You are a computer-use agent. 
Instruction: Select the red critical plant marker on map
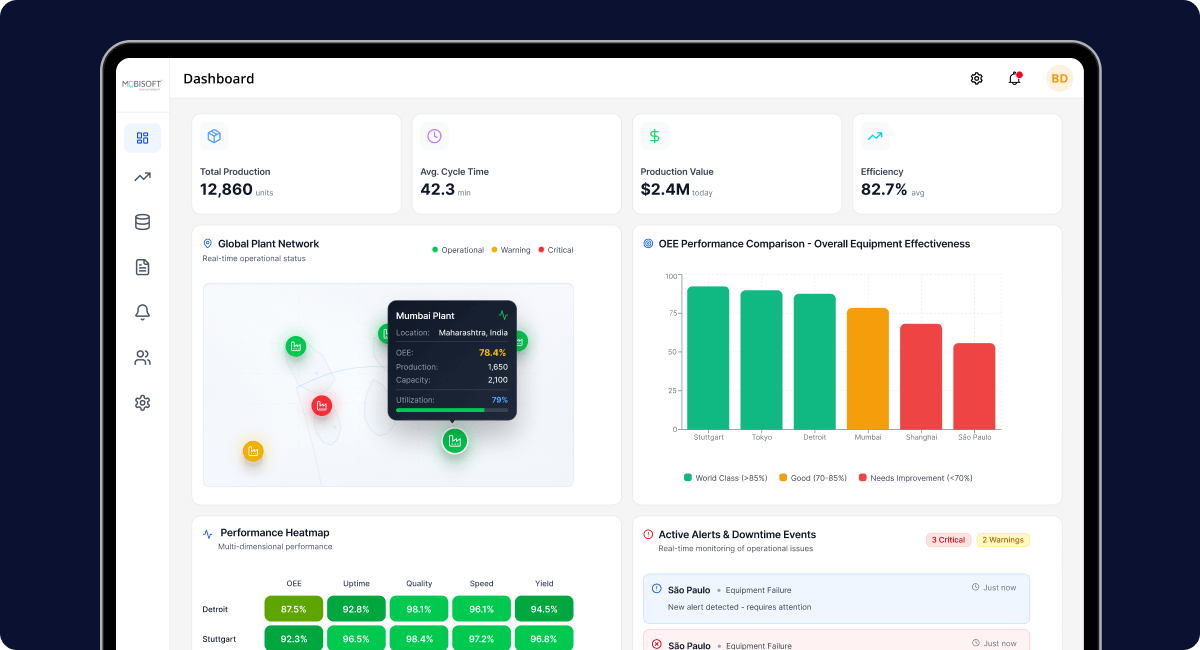click(321, 405)
